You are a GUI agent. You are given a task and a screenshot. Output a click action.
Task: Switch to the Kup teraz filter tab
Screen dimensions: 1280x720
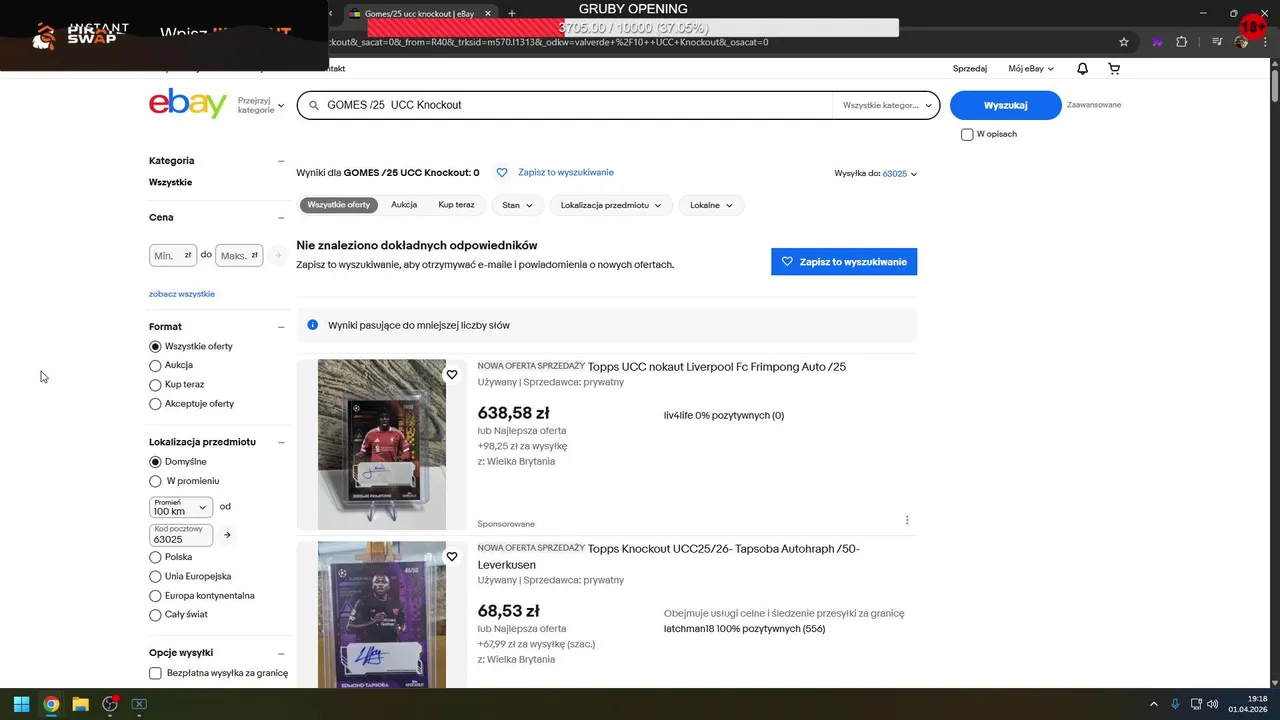(x=456, y=205)
